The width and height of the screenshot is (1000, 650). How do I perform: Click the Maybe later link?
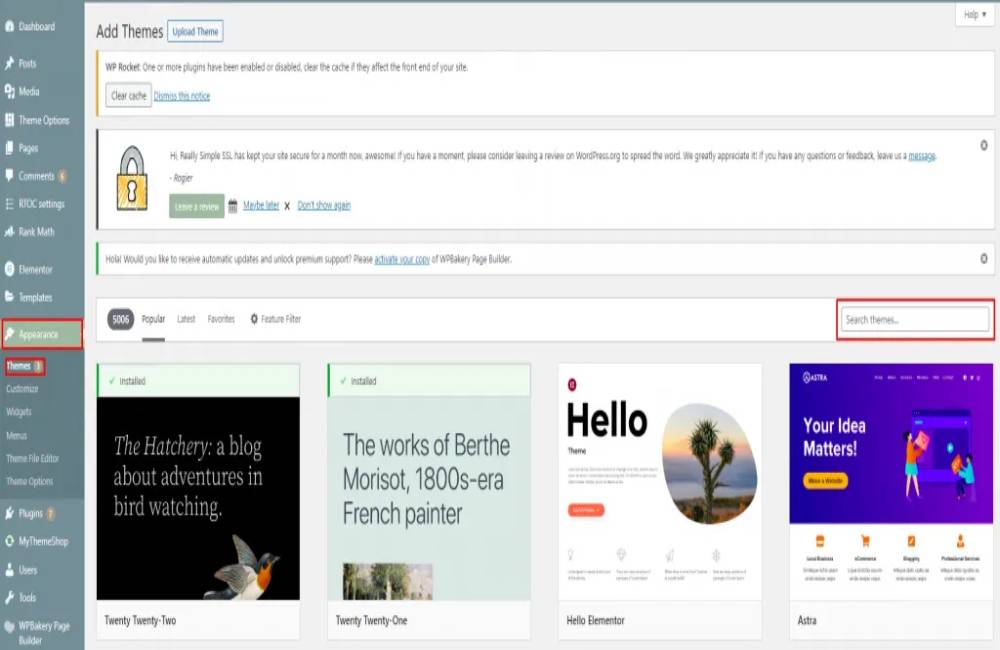click(x=261, y=205)
